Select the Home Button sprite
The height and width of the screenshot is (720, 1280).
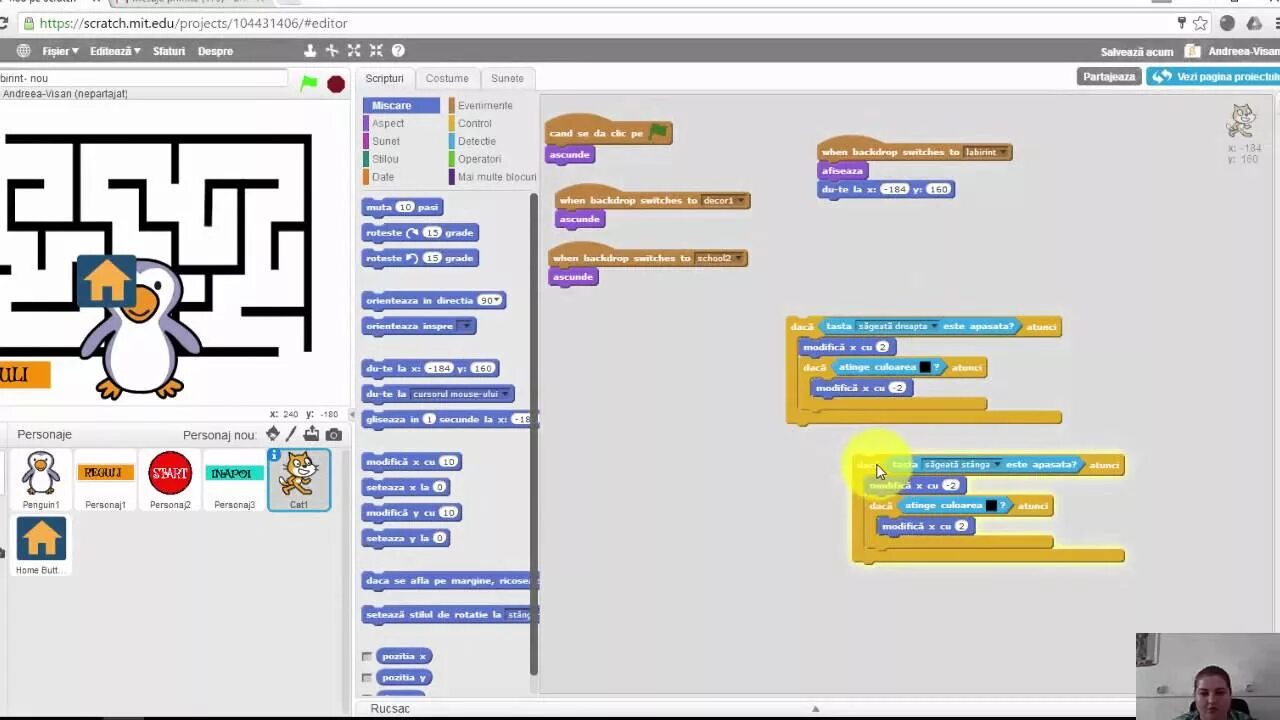pos(41,545)
